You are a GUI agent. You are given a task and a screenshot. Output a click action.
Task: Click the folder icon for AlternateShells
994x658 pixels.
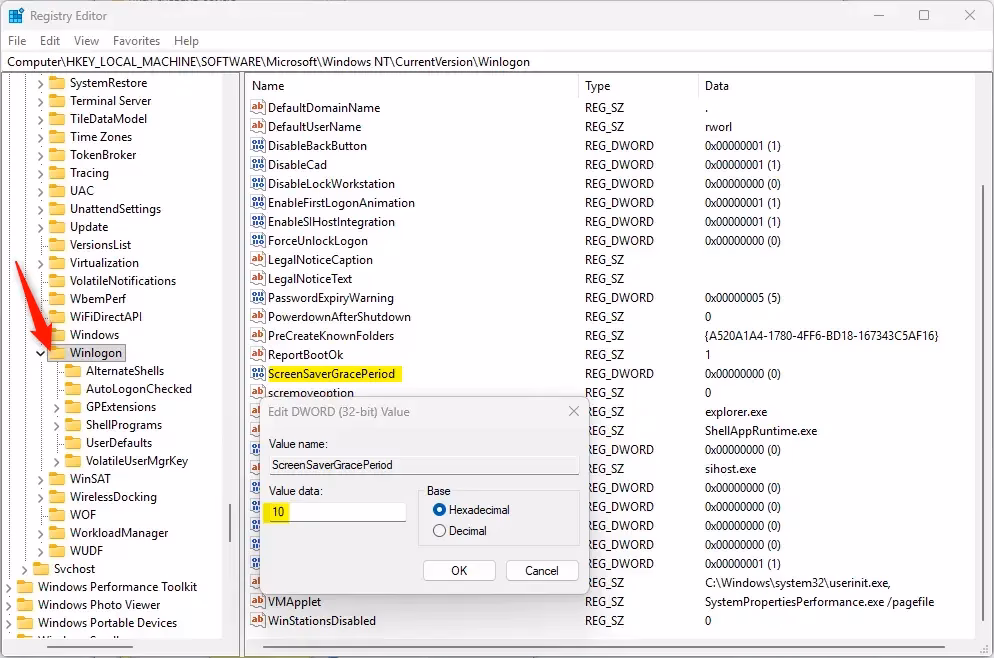[73, 371]
